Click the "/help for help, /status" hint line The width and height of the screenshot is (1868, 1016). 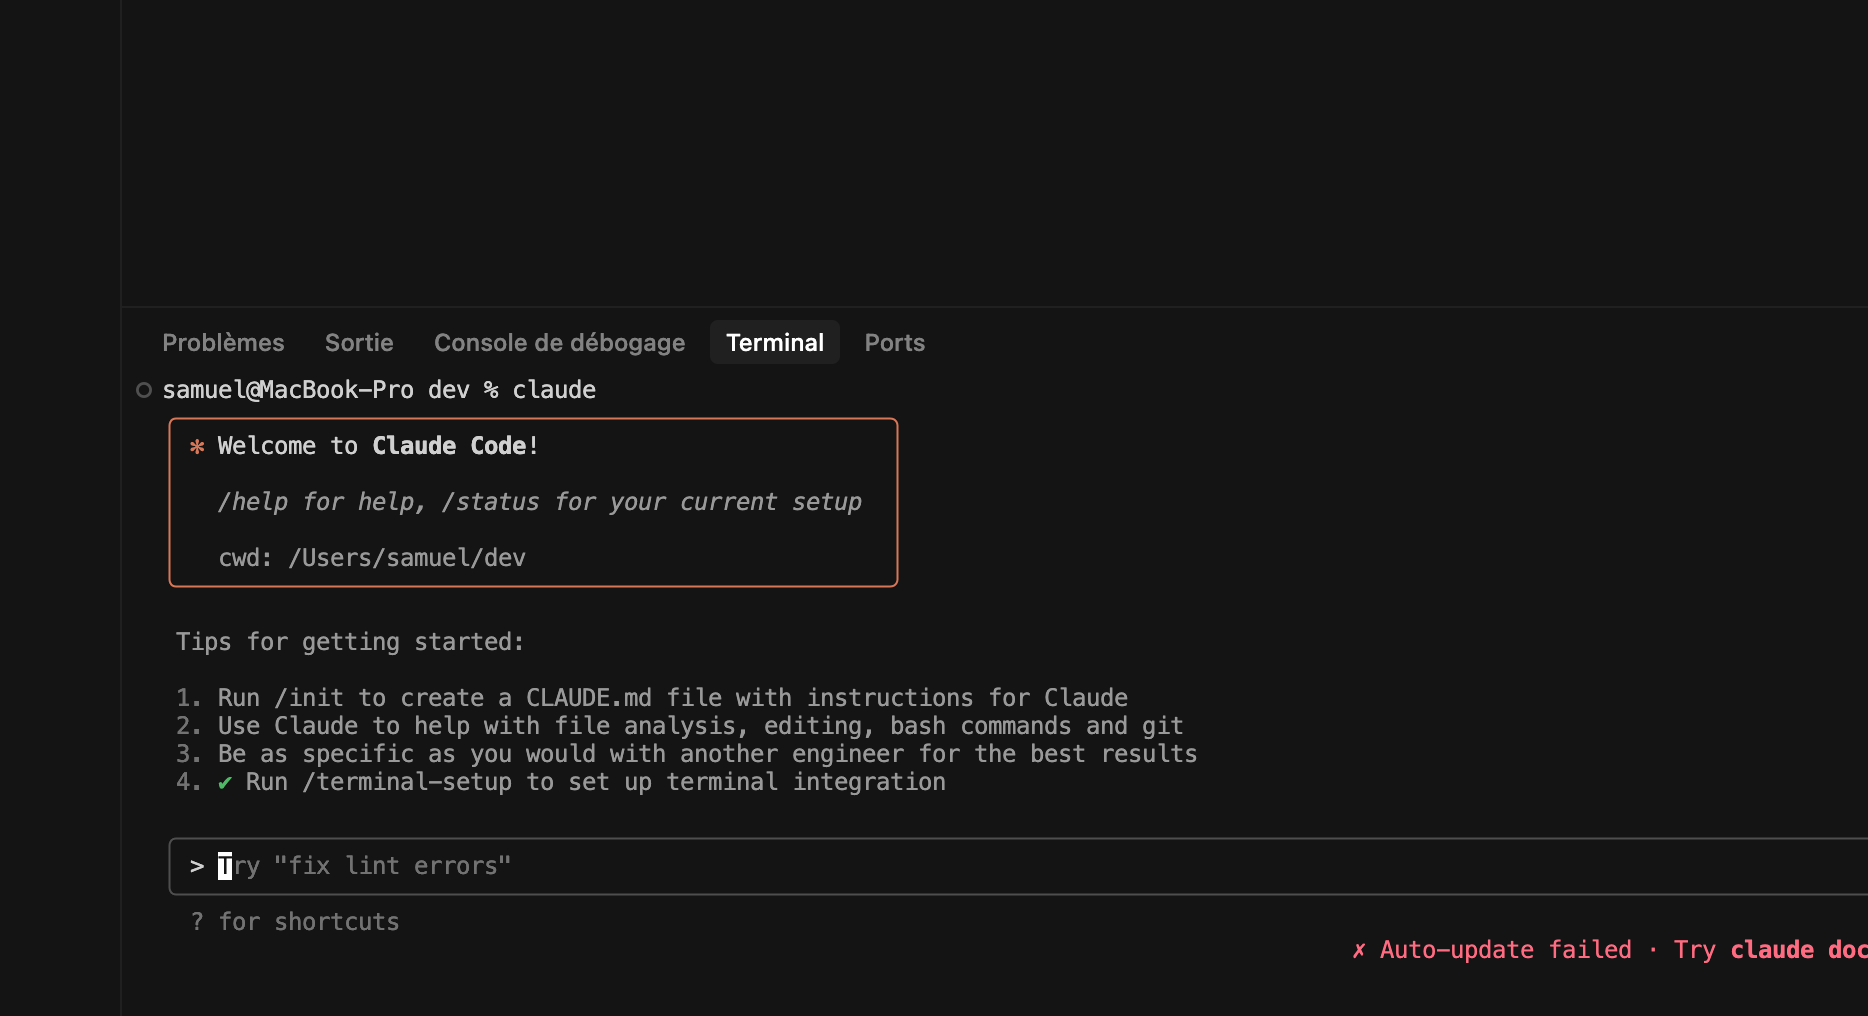pyautogui.click(x=540, y=502)
